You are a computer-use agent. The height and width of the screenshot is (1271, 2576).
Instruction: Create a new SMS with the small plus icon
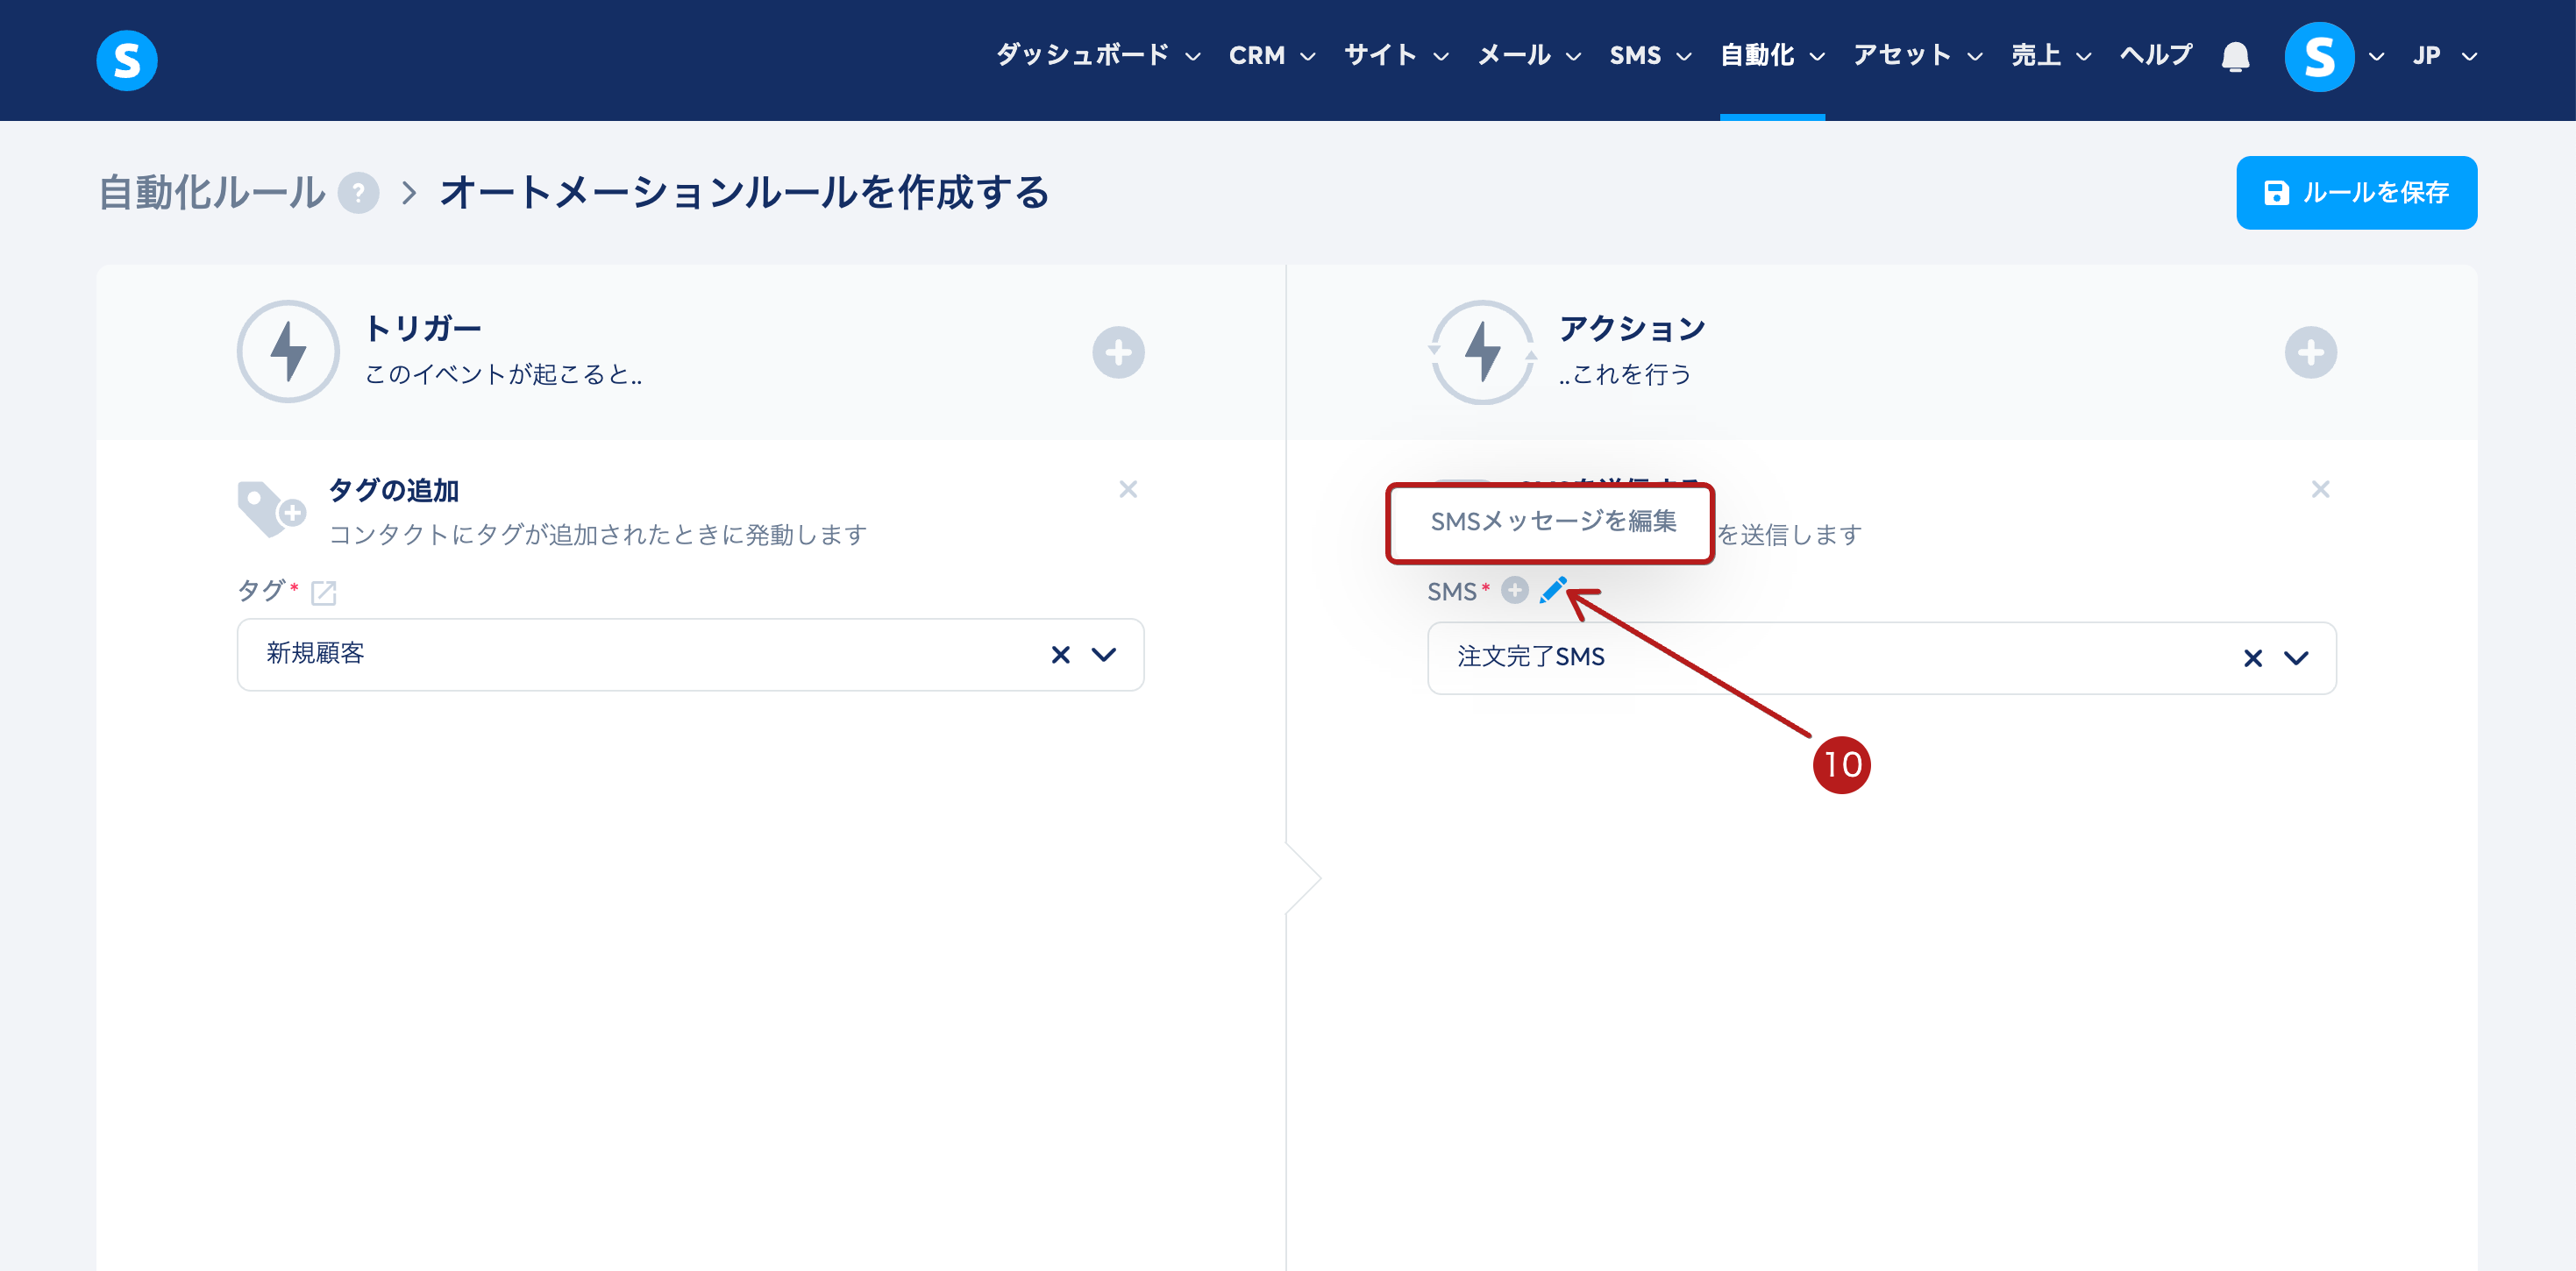[1515, 590]
